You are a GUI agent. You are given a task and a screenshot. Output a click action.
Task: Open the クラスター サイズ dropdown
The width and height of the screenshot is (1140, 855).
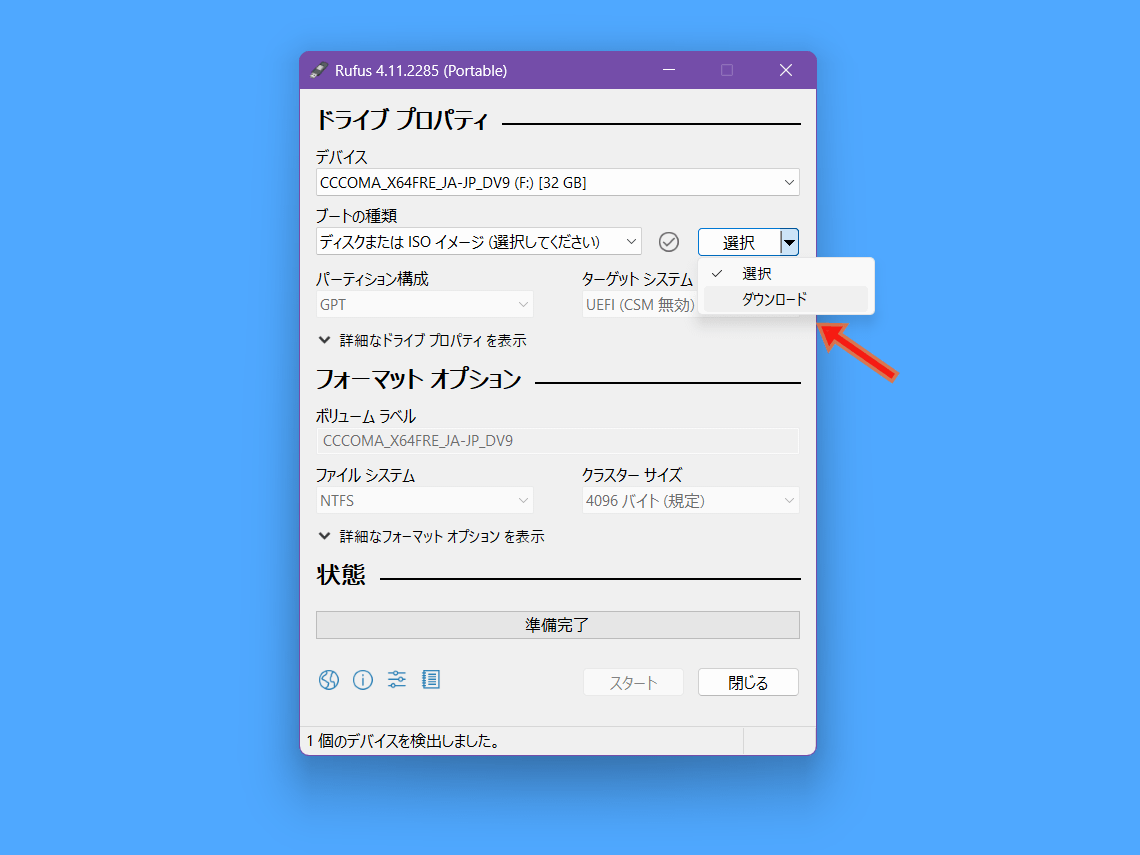point(690,501)
